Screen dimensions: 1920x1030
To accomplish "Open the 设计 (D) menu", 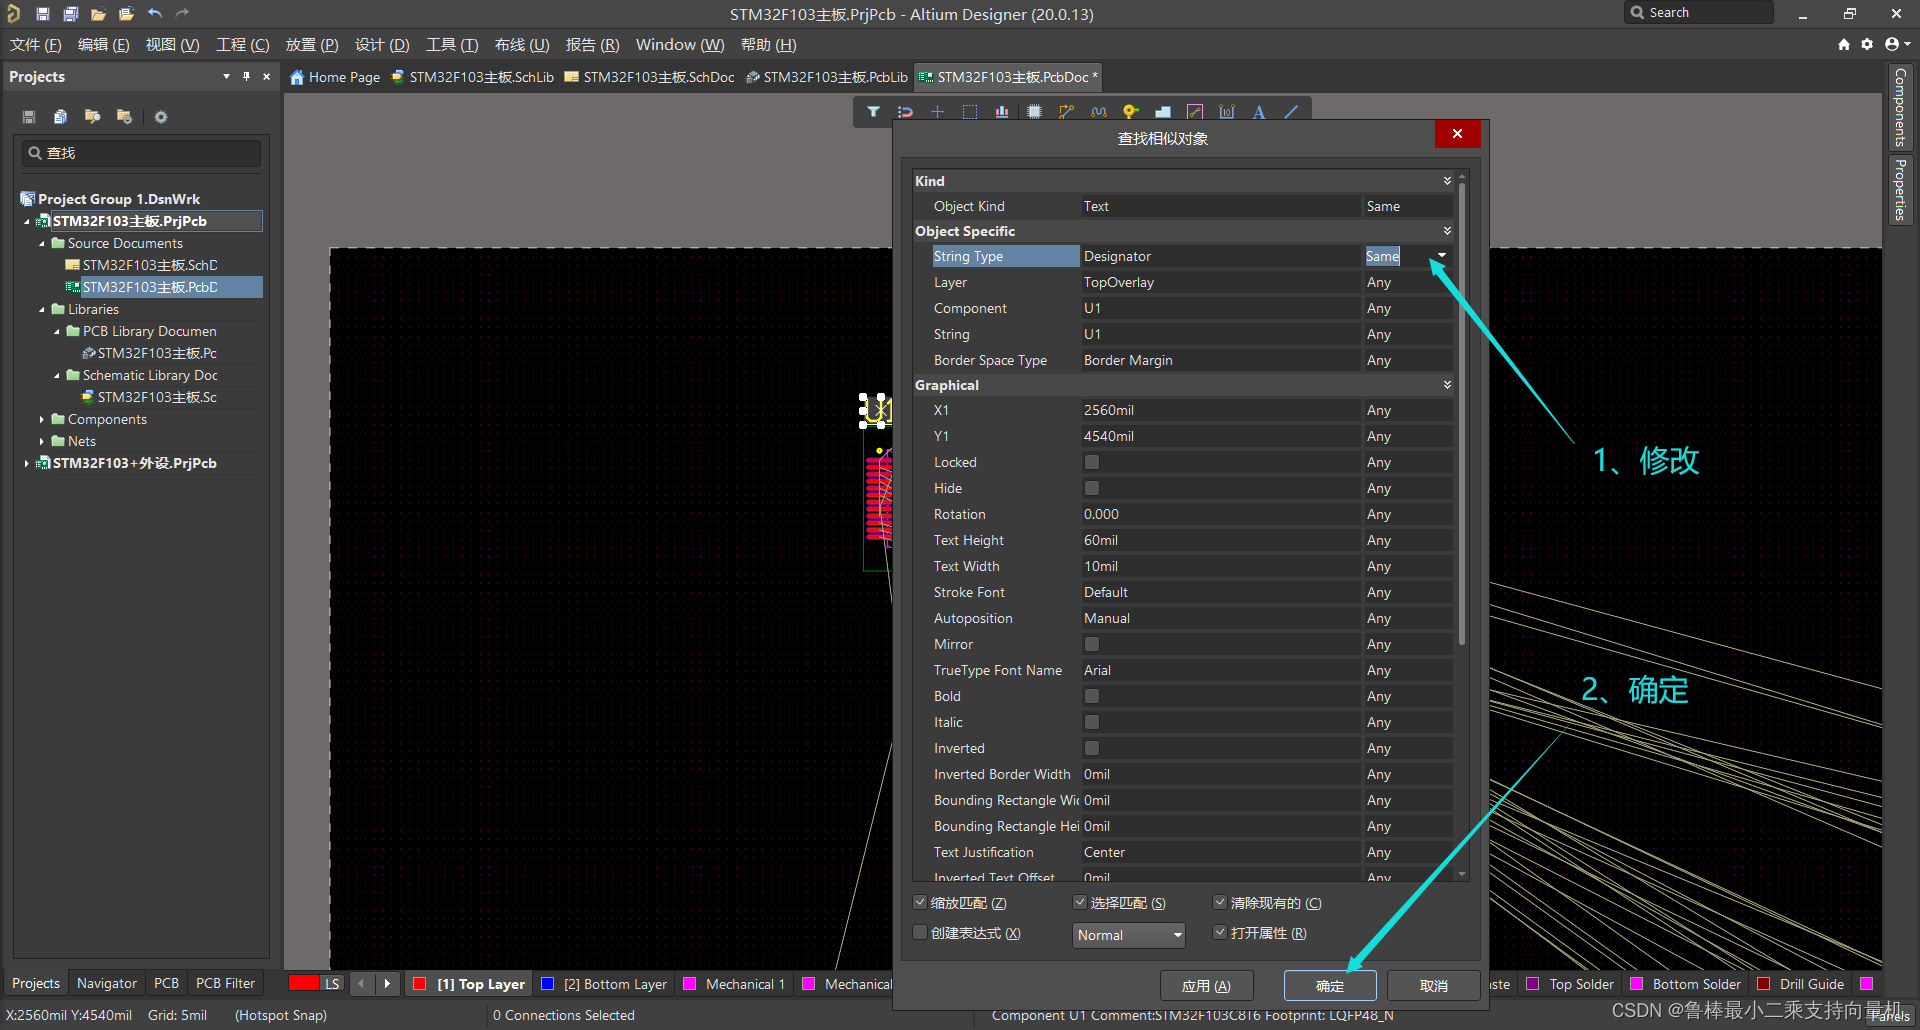I will tap(382, 45).
